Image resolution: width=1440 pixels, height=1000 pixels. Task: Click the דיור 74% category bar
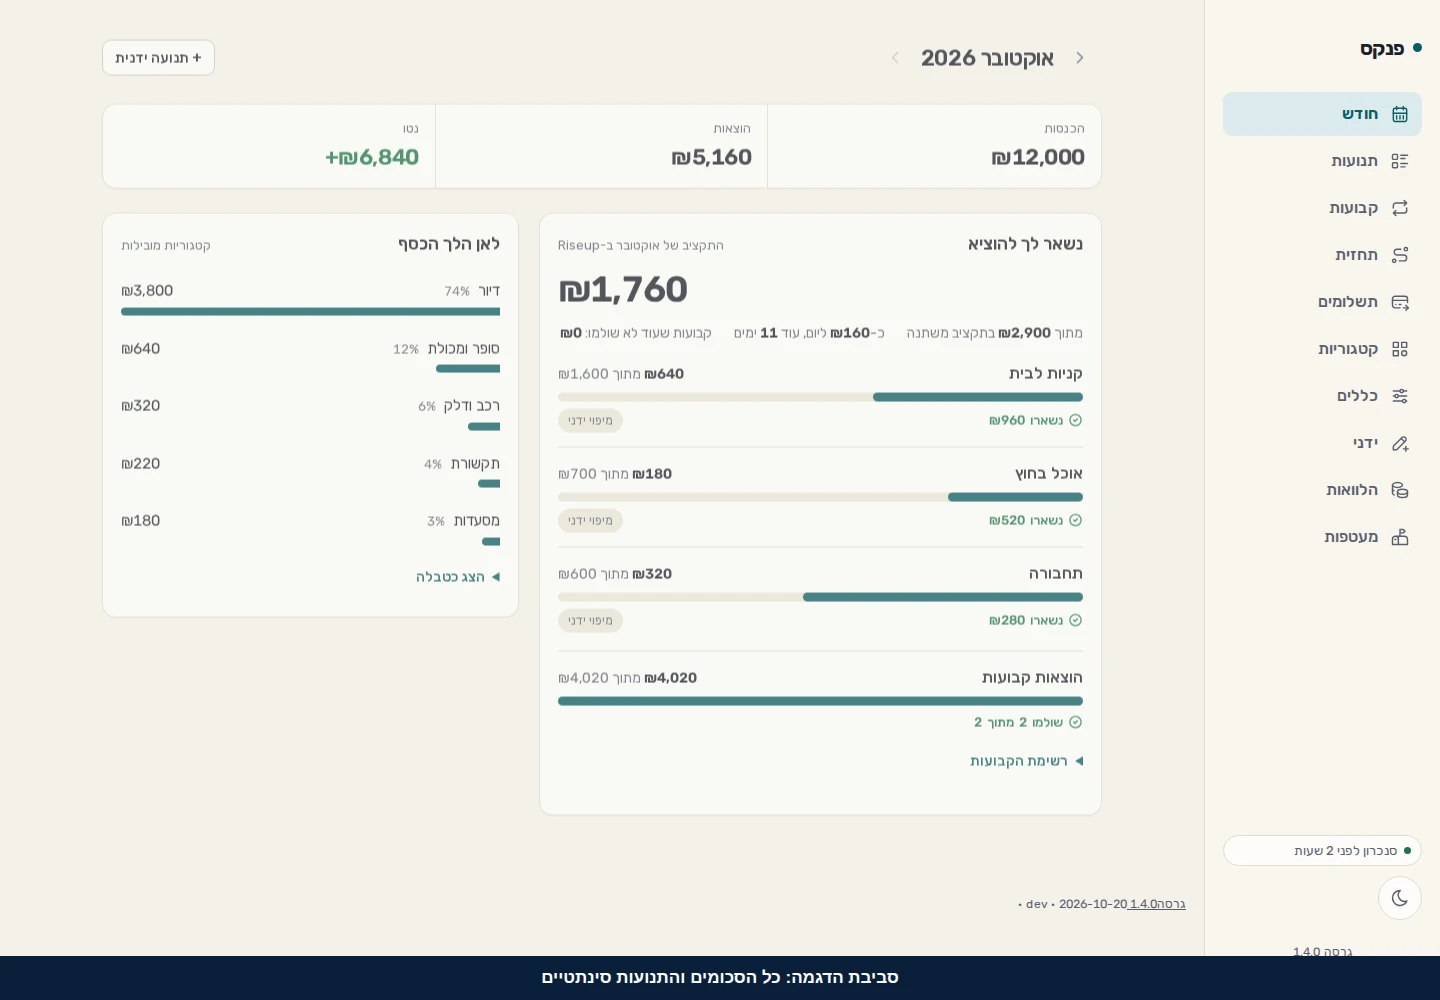(310, 312)
